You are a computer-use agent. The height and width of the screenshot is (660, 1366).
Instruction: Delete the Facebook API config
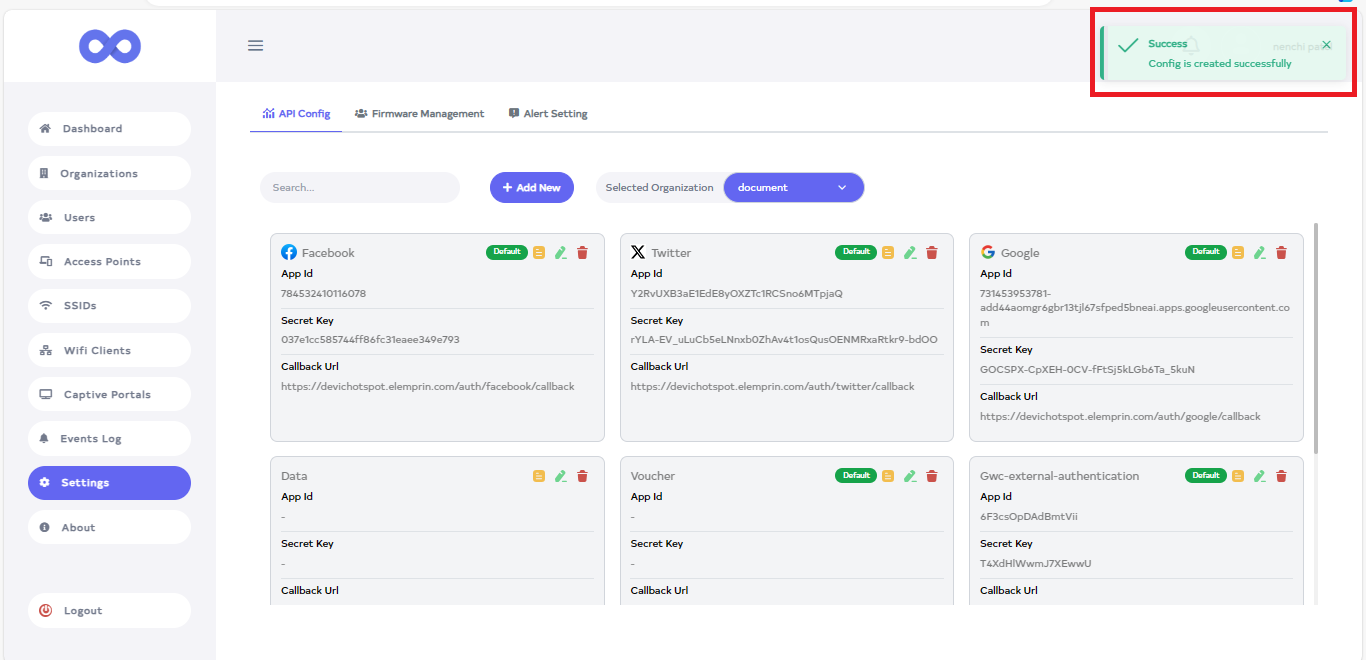(583, 253)
